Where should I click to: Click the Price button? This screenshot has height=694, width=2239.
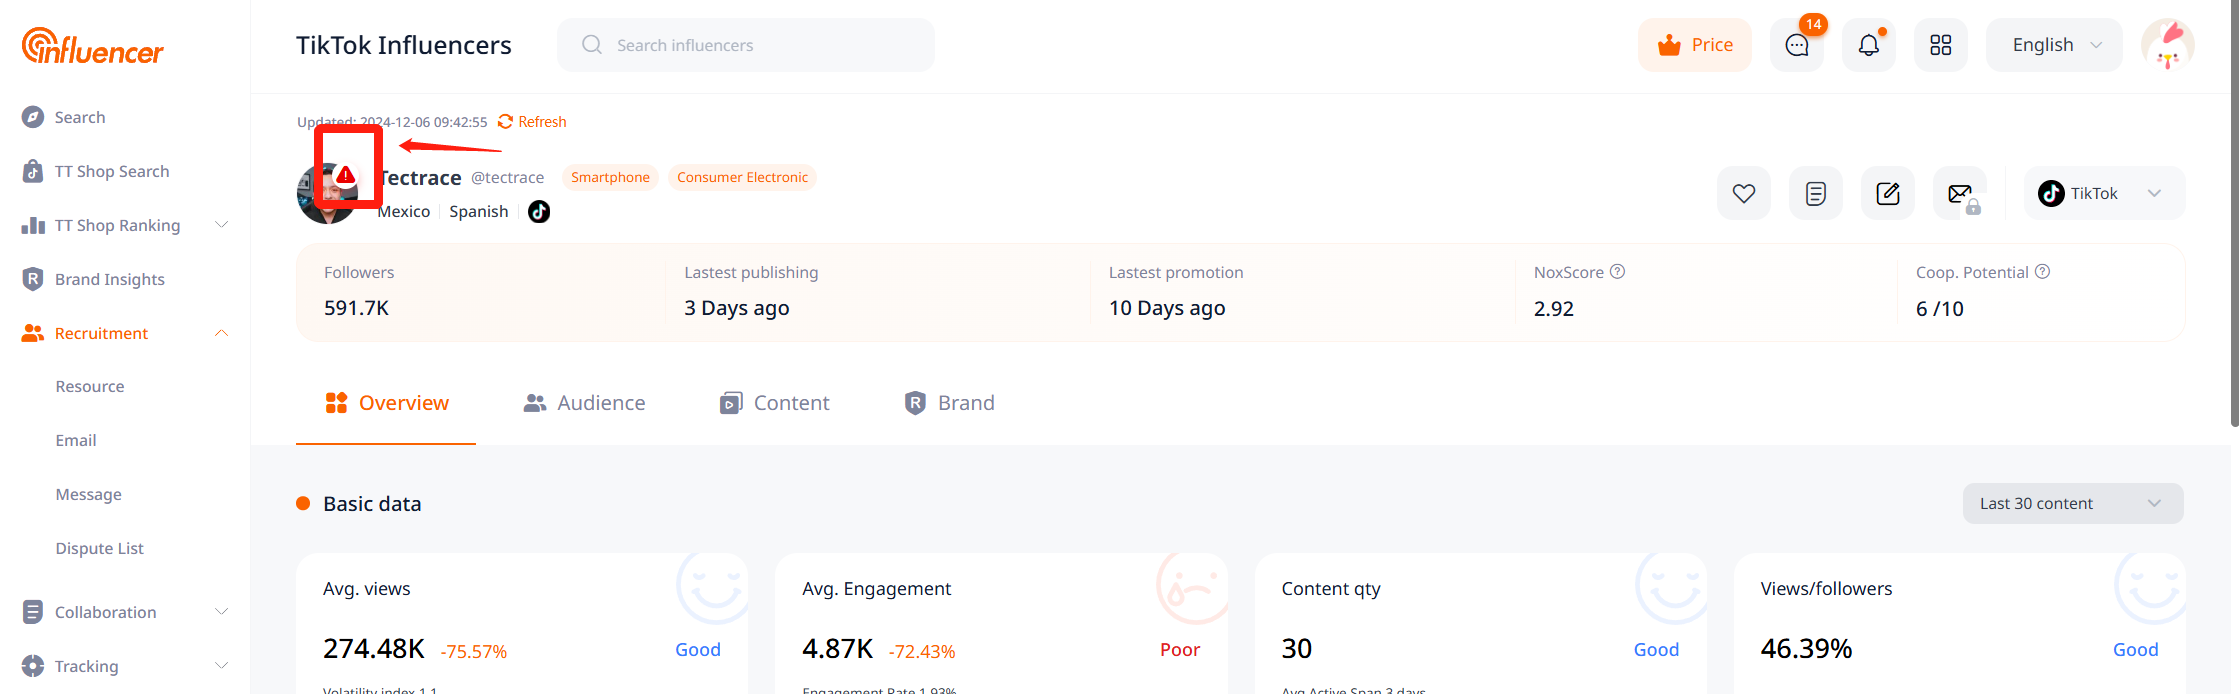coord(1694,45)
